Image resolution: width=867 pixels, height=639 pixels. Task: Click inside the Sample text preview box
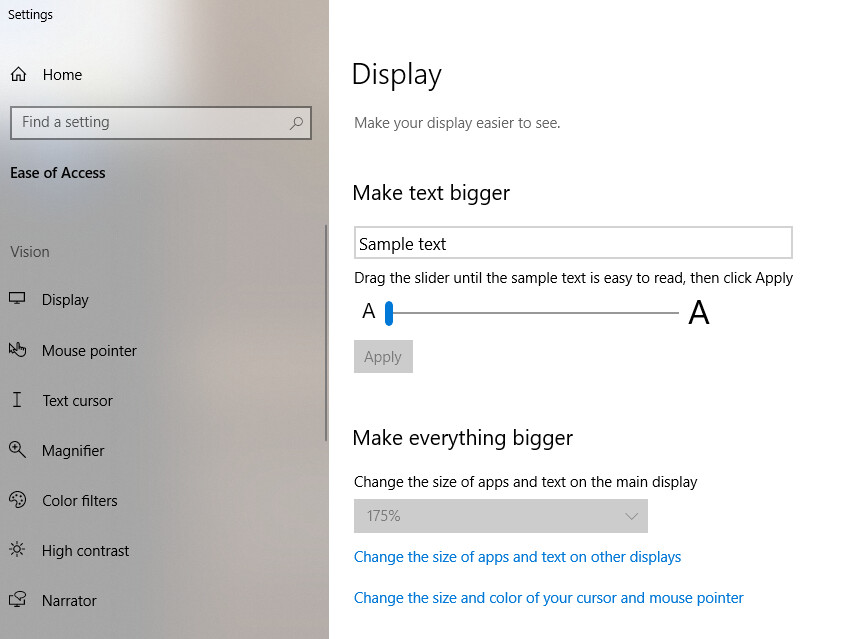coord(573,243)
